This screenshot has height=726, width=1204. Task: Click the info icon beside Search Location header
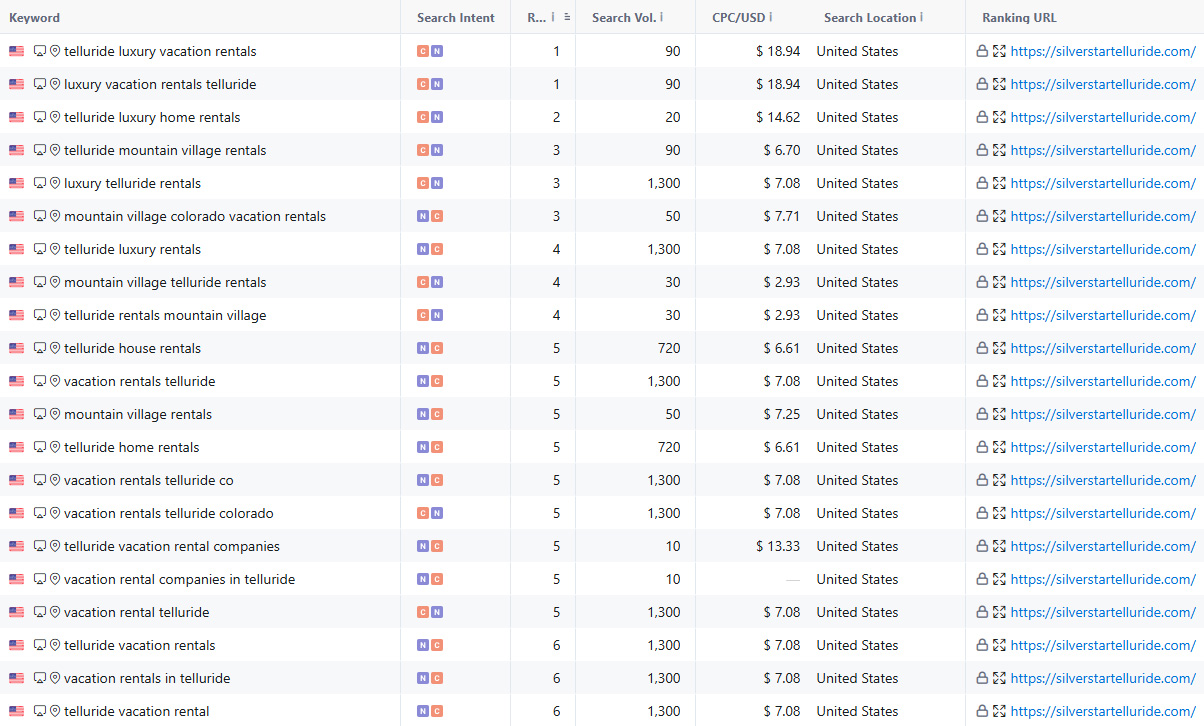(921, 17)
